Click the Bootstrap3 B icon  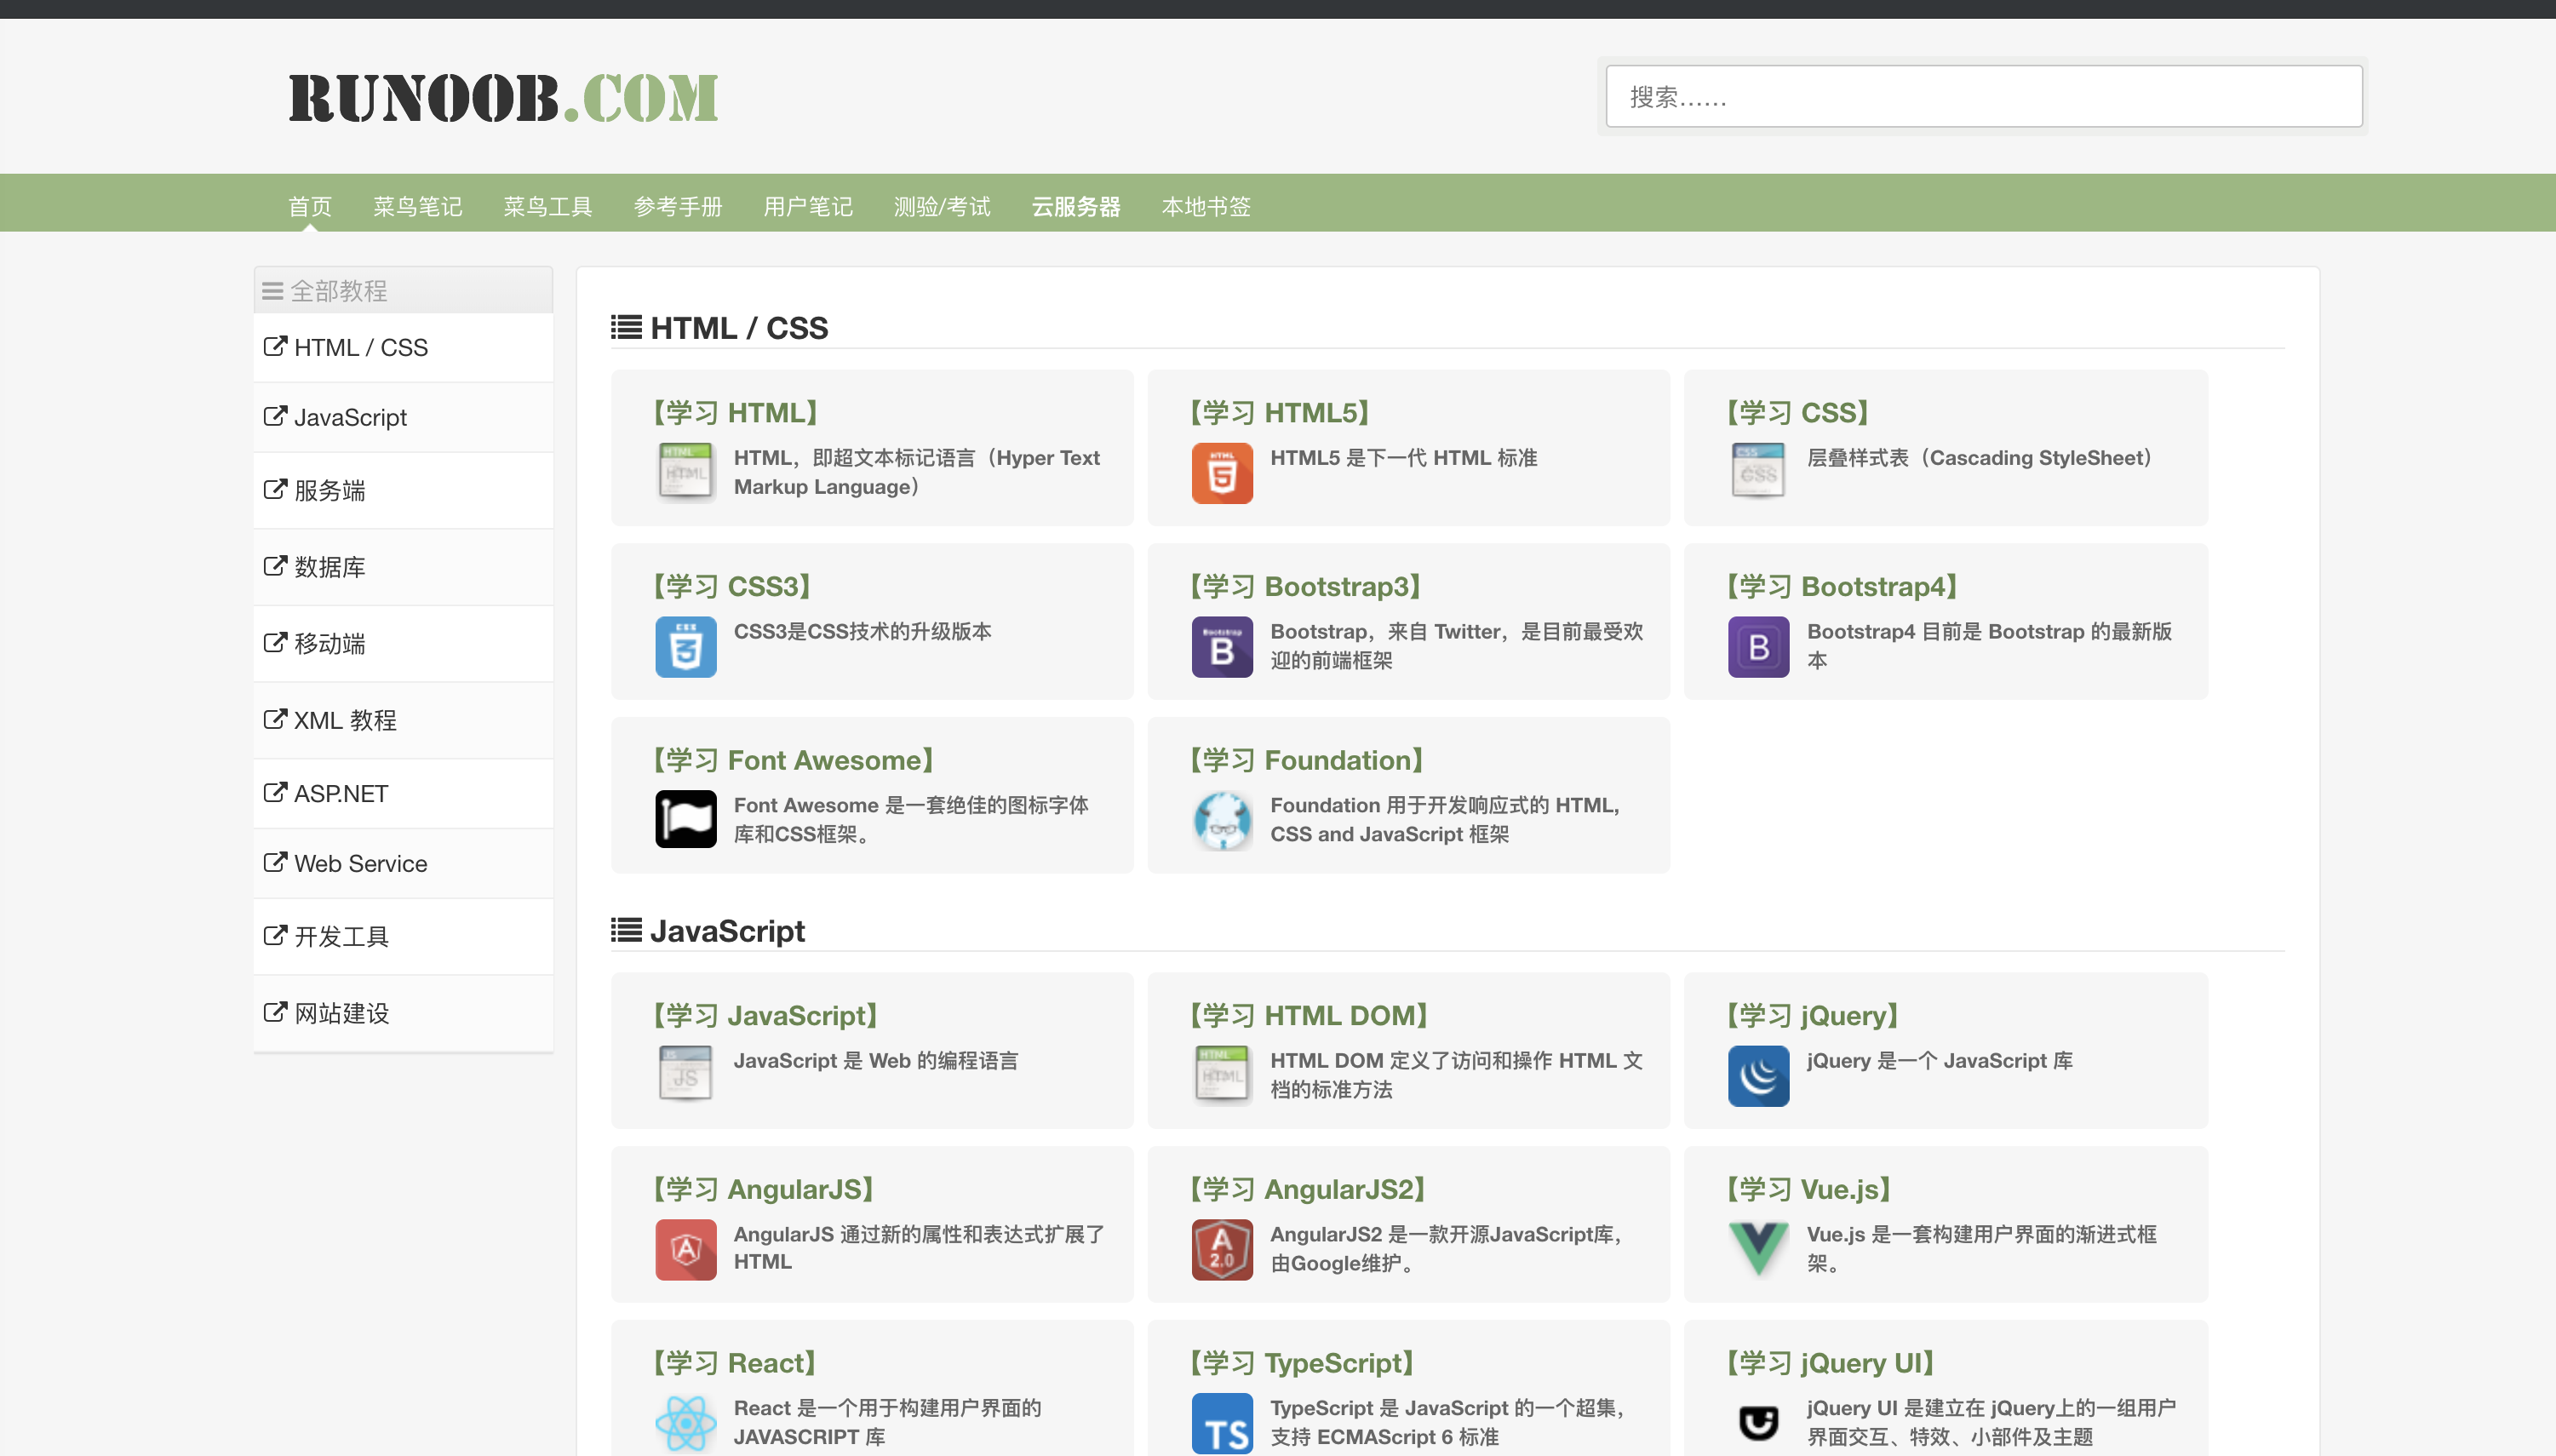1221,646
